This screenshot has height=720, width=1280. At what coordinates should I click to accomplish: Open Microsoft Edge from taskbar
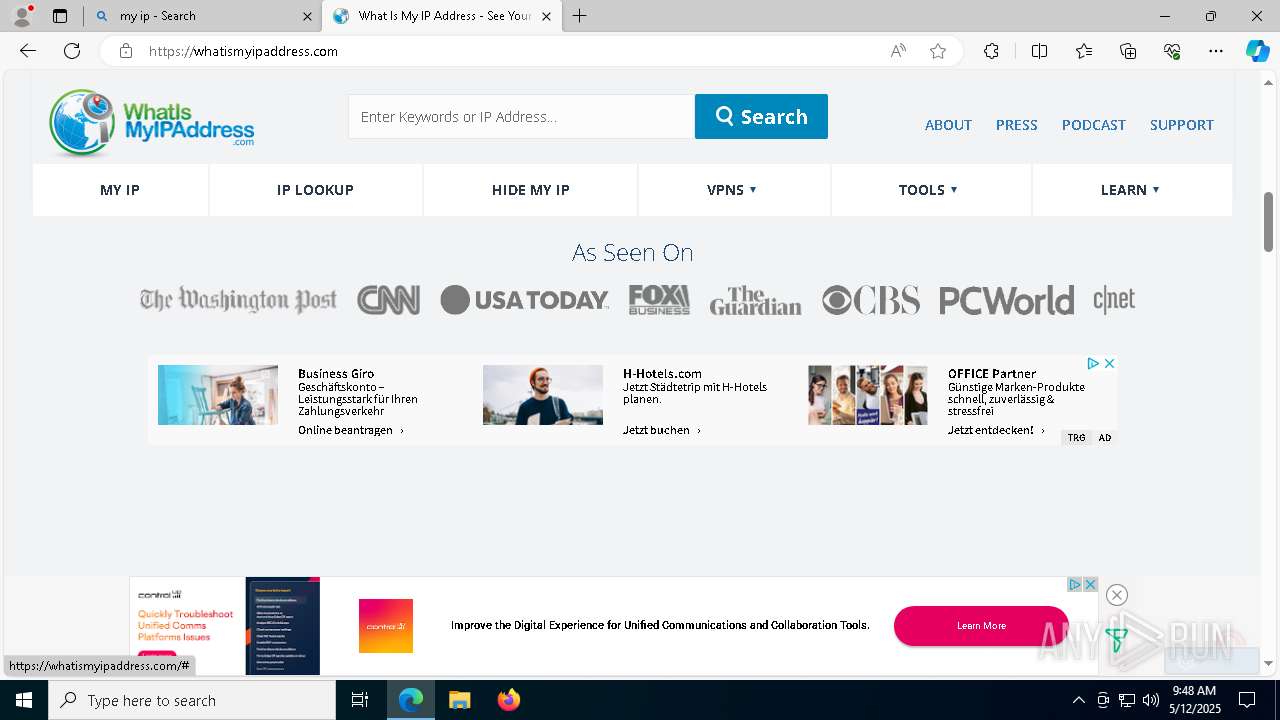pyautogui.click(x=411, y=700)
